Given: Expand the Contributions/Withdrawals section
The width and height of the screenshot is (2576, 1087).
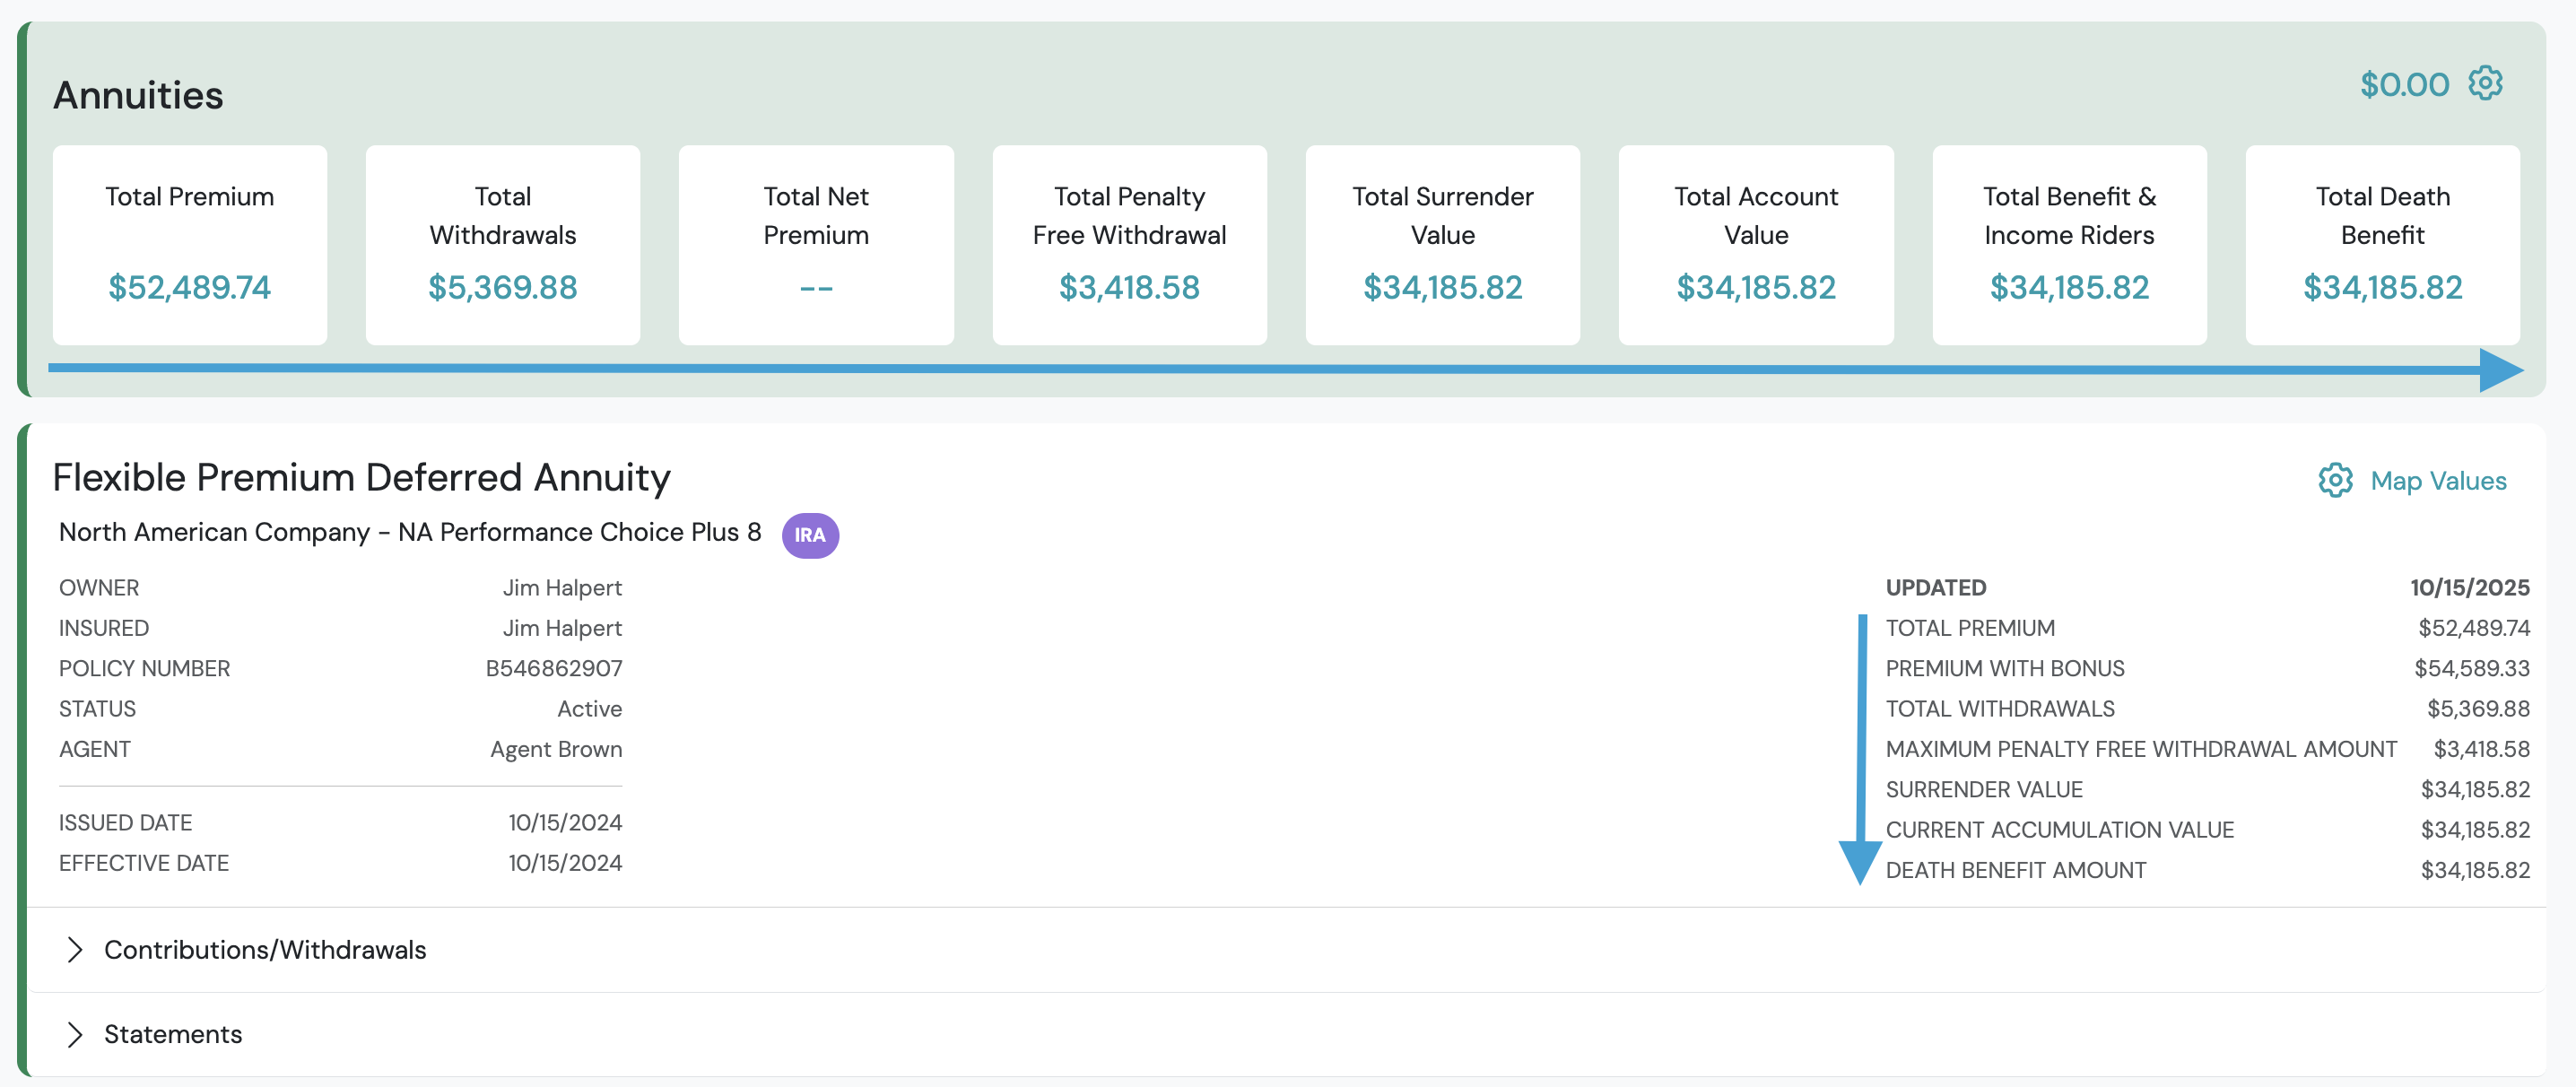Looking at the screenshot, I should 1286,950.
